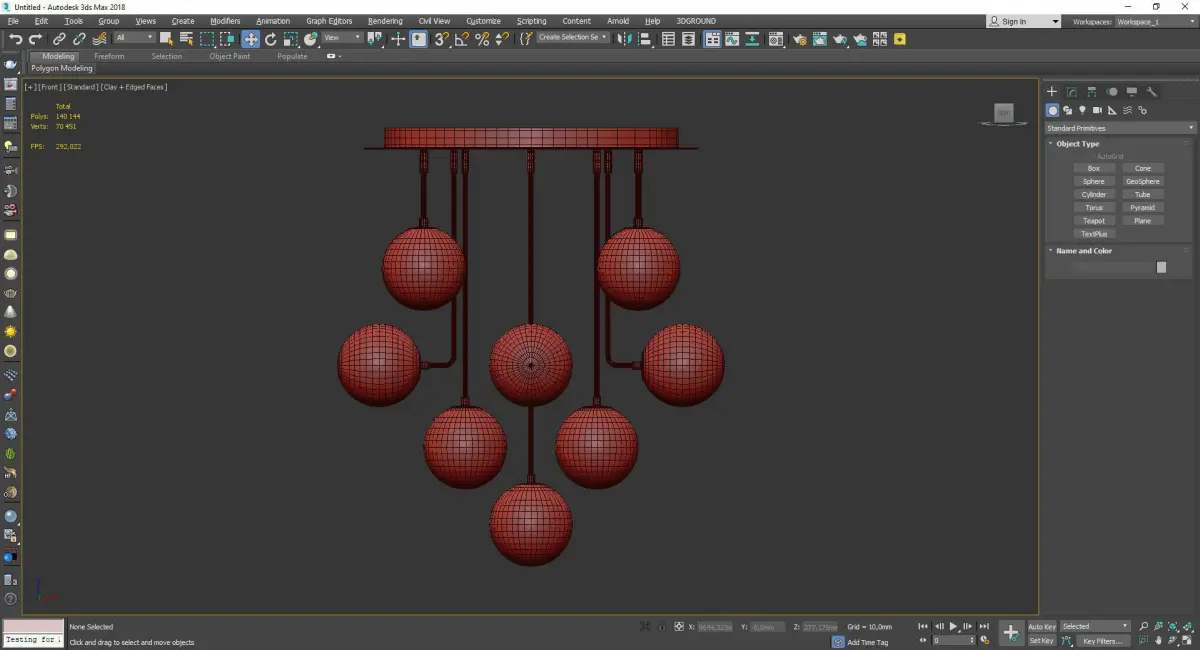Activate the Select and Move tool
The height and width of the screenshot is (650, 1200).
[x=250, y=39]
